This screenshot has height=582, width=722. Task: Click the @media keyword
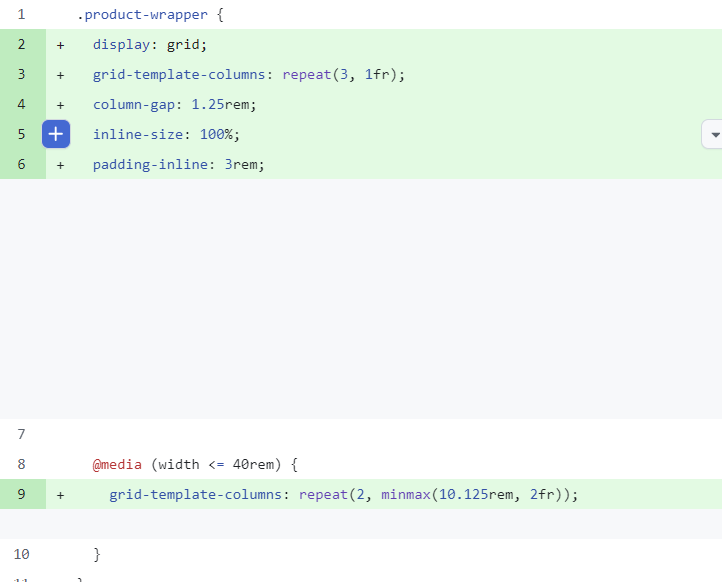[x=117, y=465]
